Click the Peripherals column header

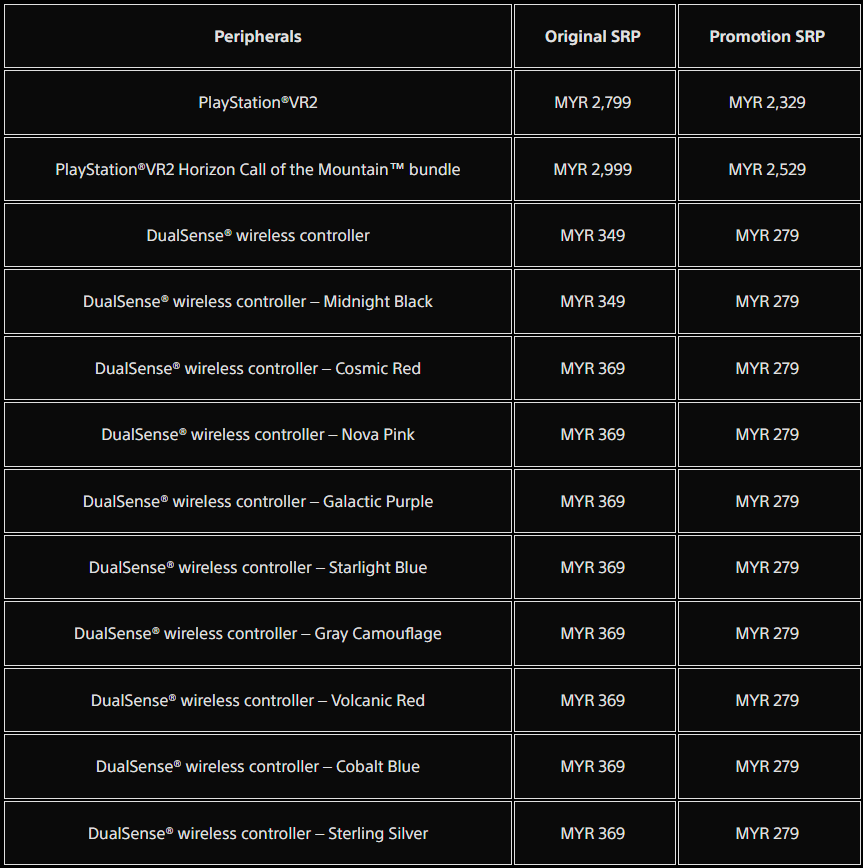click(257, 37)
